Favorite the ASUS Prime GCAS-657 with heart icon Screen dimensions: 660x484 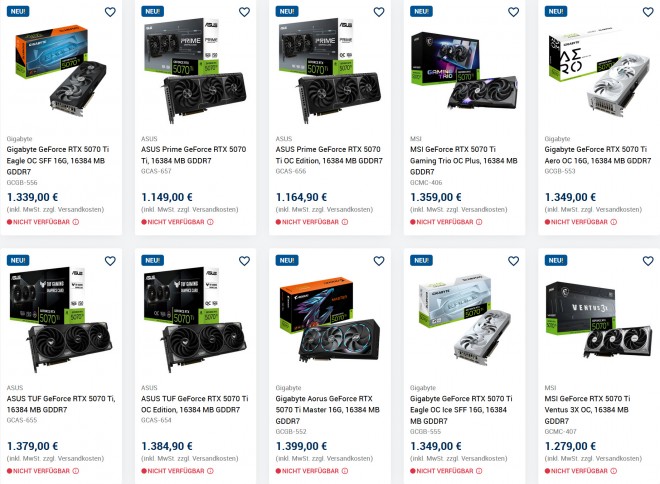pyautogui.click(x=245, y=12)
